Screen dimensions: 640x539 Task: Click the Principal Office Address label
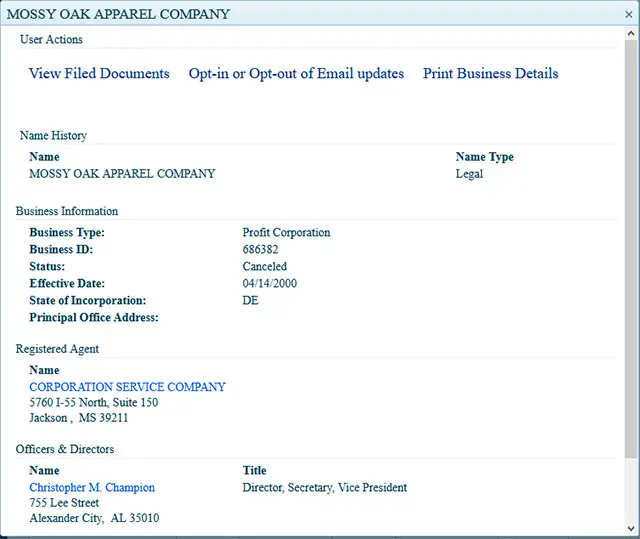coord(93,317)
